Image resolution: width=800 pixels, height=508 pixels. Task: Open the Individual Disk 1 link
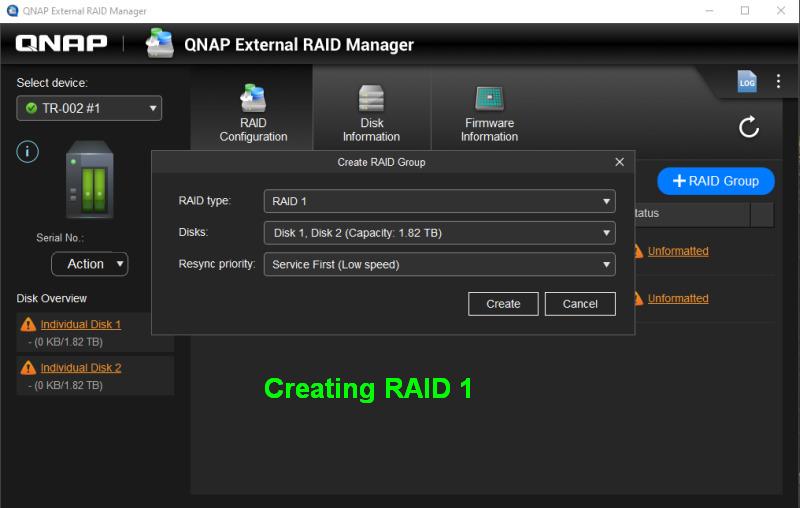81,324
